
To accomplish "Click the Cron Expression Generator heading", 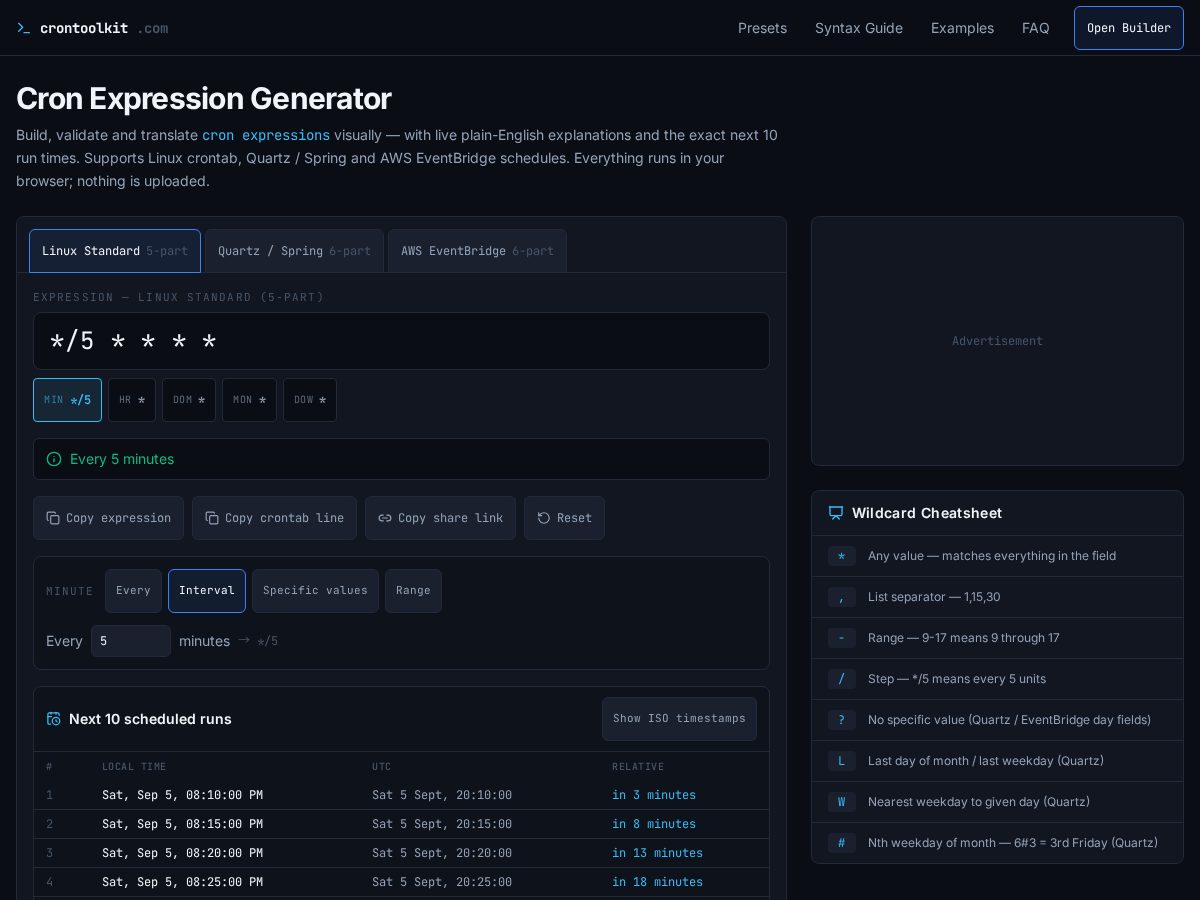I will click(203, 99).
